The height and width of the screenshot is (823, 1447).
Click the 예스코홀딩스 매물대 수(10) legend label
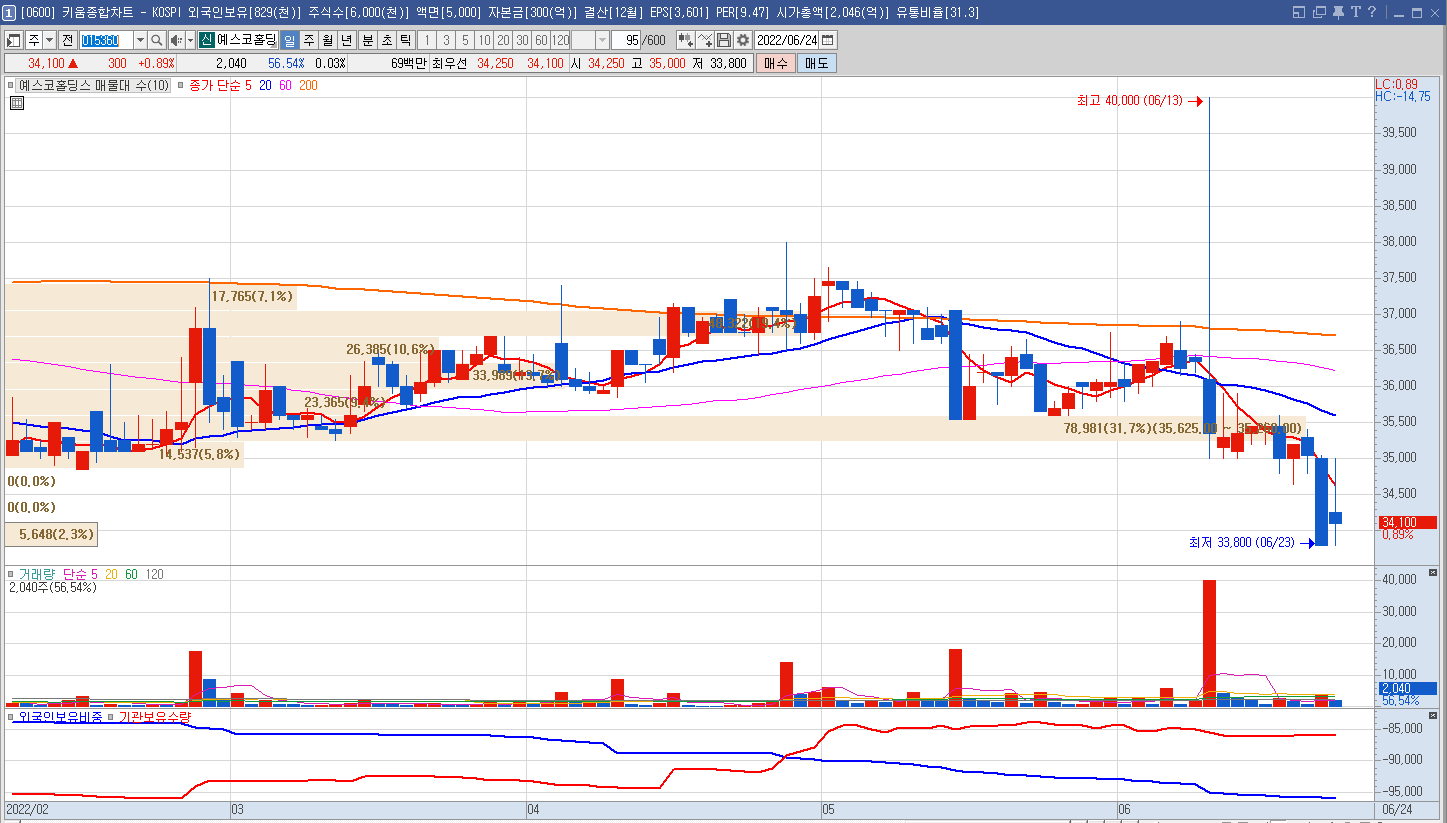pyautogui.click(x=95, y=86)
